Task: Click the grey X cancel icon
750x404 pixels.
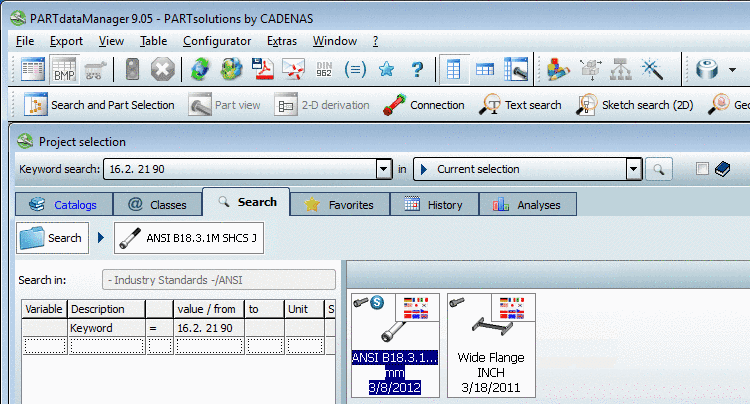Action: coord(163,70)
